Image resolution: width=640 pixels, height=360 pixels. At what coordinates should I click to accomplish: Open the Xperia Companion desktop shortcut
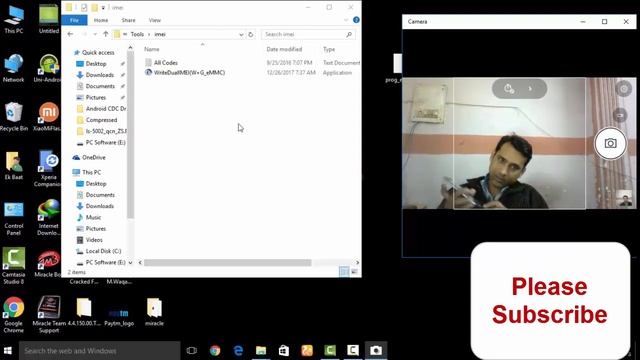click(x=48, y=169)
